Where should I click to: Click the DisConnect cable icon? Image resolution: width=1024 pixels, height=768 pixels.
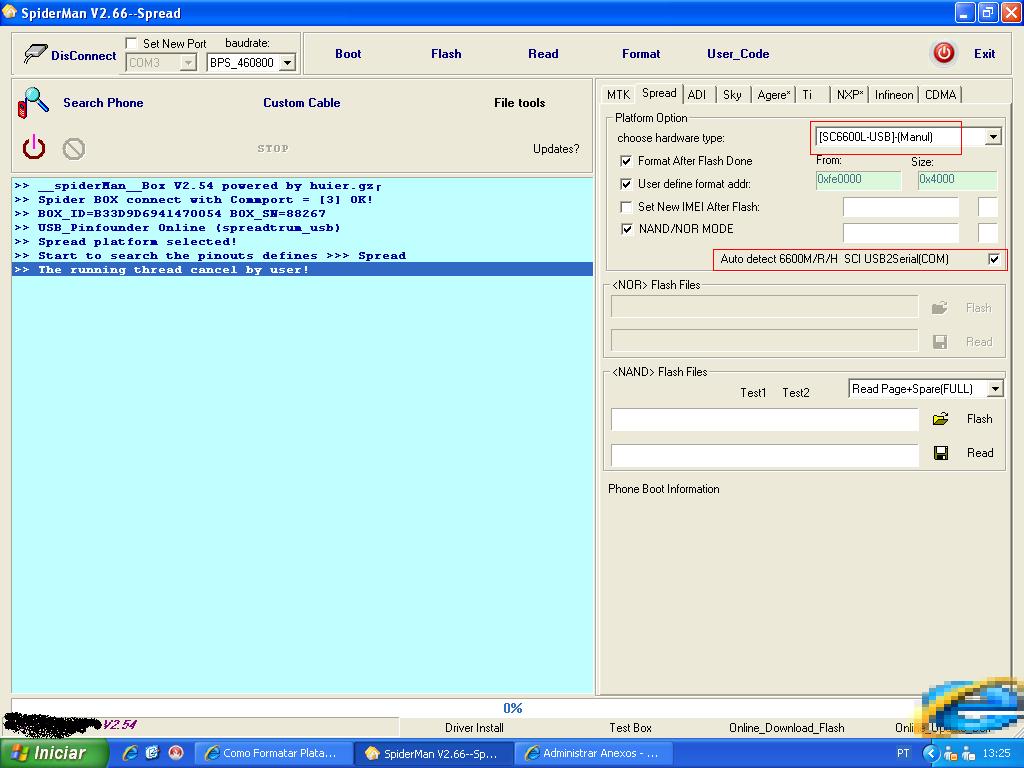pos(35,54)
